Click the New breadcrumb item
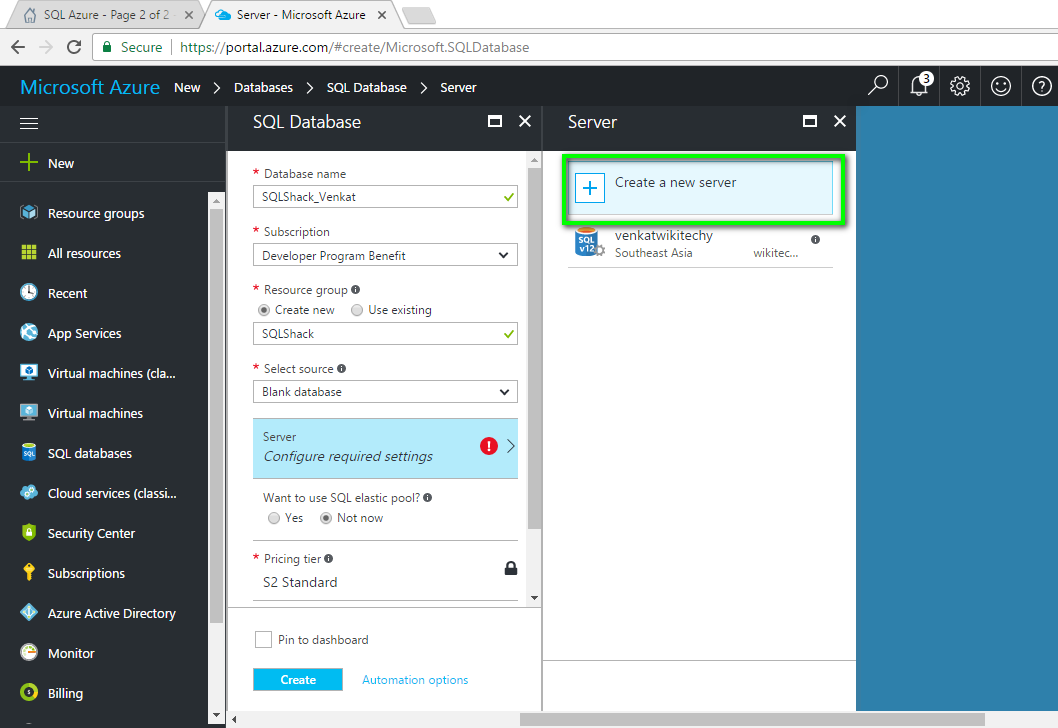The width and height of the screenshot is (1058, 728). coord(187,88)
